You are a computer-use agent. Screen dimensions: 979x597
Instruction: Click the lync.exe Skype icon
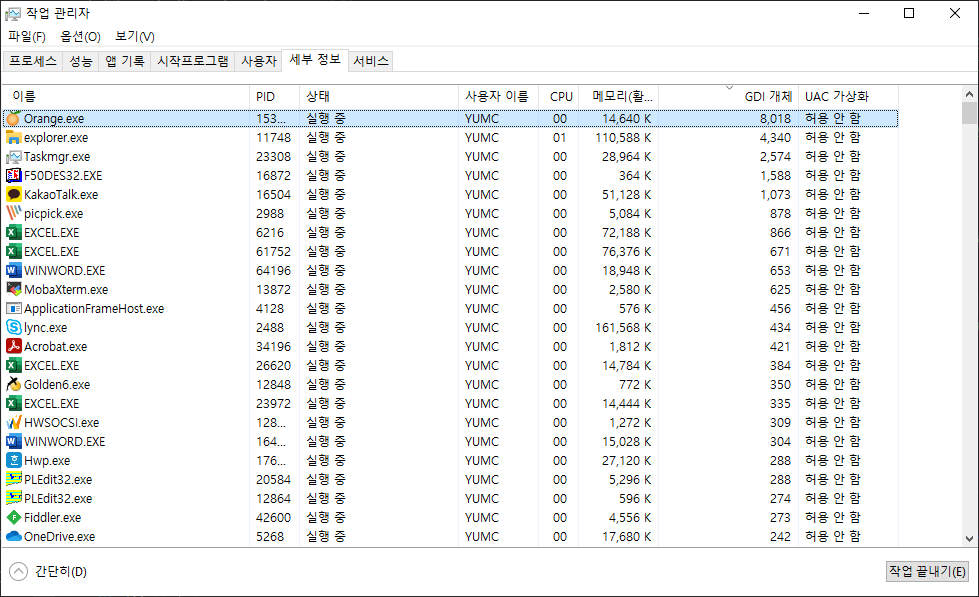click(13, 328)
